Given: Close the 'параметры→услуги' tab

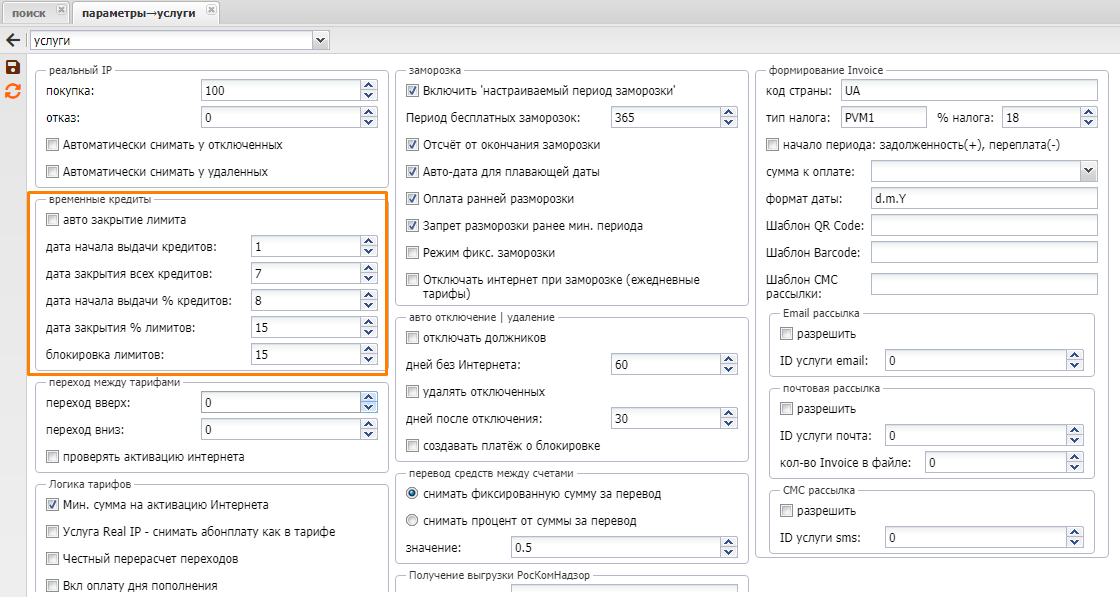Looking at the screenshot, I should (x=213, y=10).
